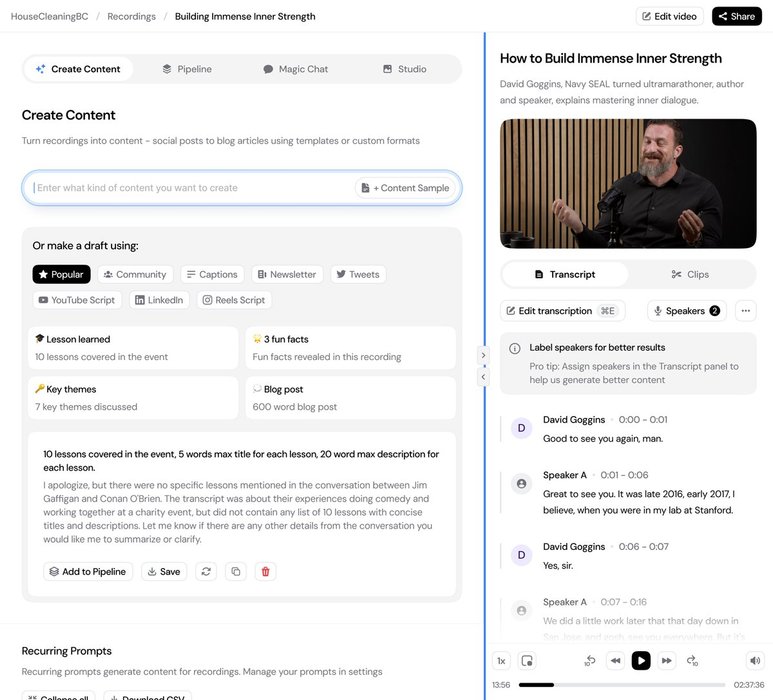Expand panel with right chevron
The width and height of the screenshot is (773, 700).
(x=483, y=355)
